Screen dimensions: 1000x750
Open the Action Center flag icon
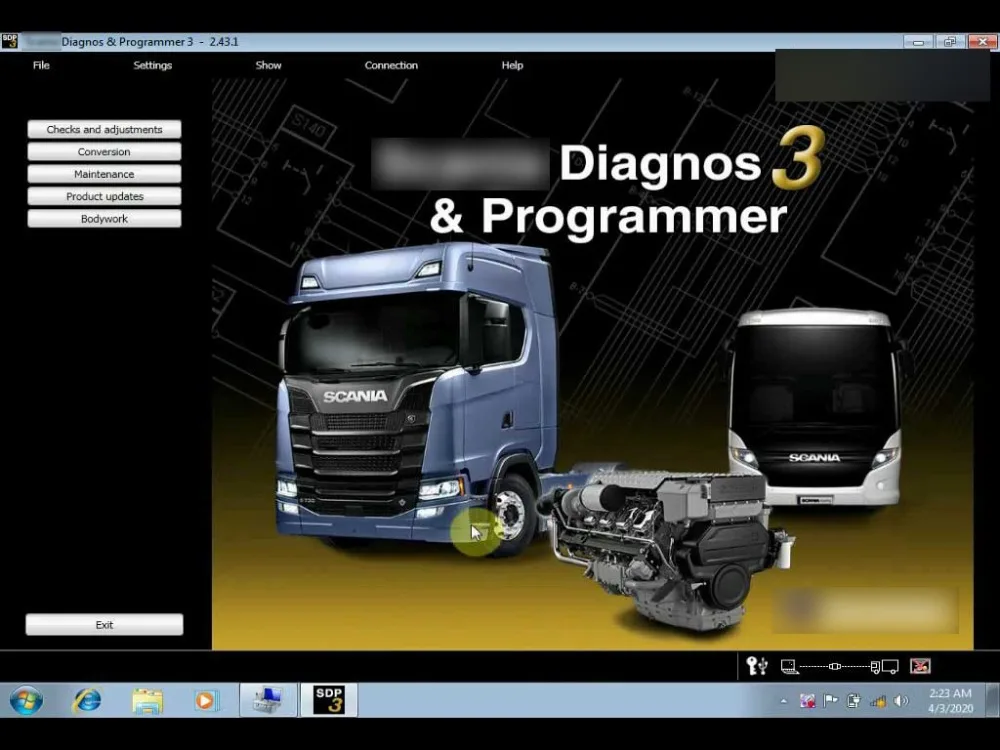pos(830,702)
